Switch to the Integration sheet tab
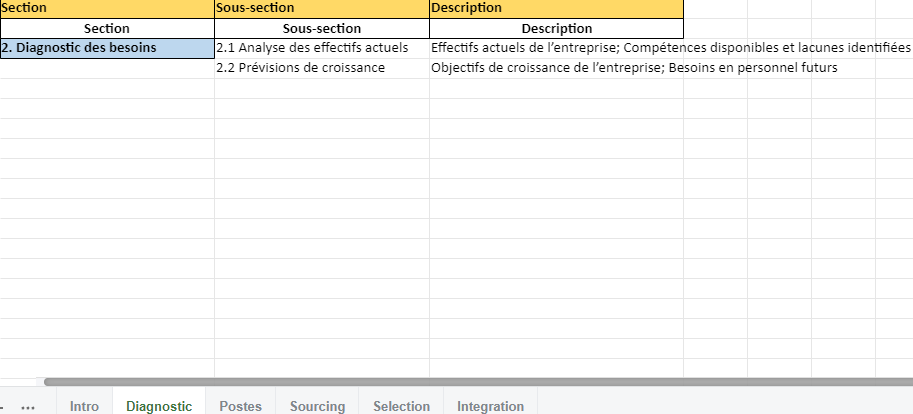The image size is (913, 414). coord(490,406)
